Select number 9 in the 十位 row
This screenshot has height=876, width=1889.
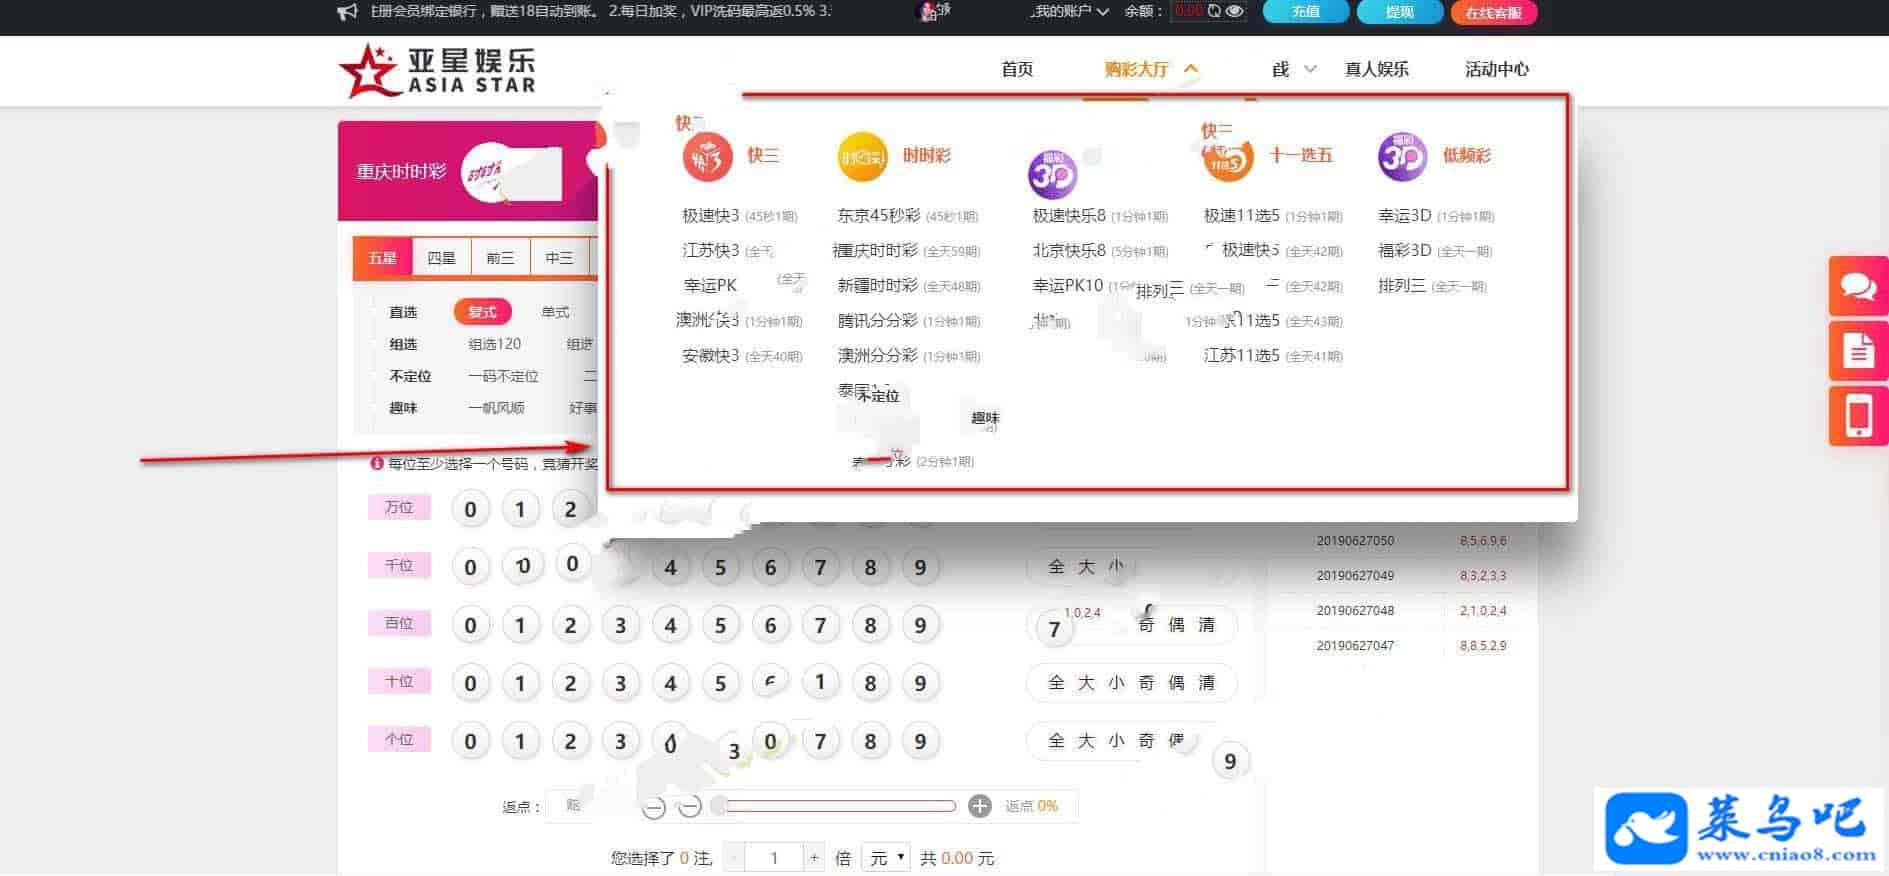point(920,684)
